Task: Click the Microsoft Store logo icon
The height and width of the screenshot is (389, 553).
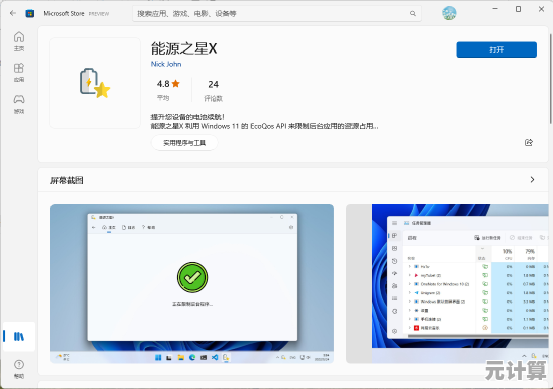Action: pyautogui.click(x=30, y=13)
